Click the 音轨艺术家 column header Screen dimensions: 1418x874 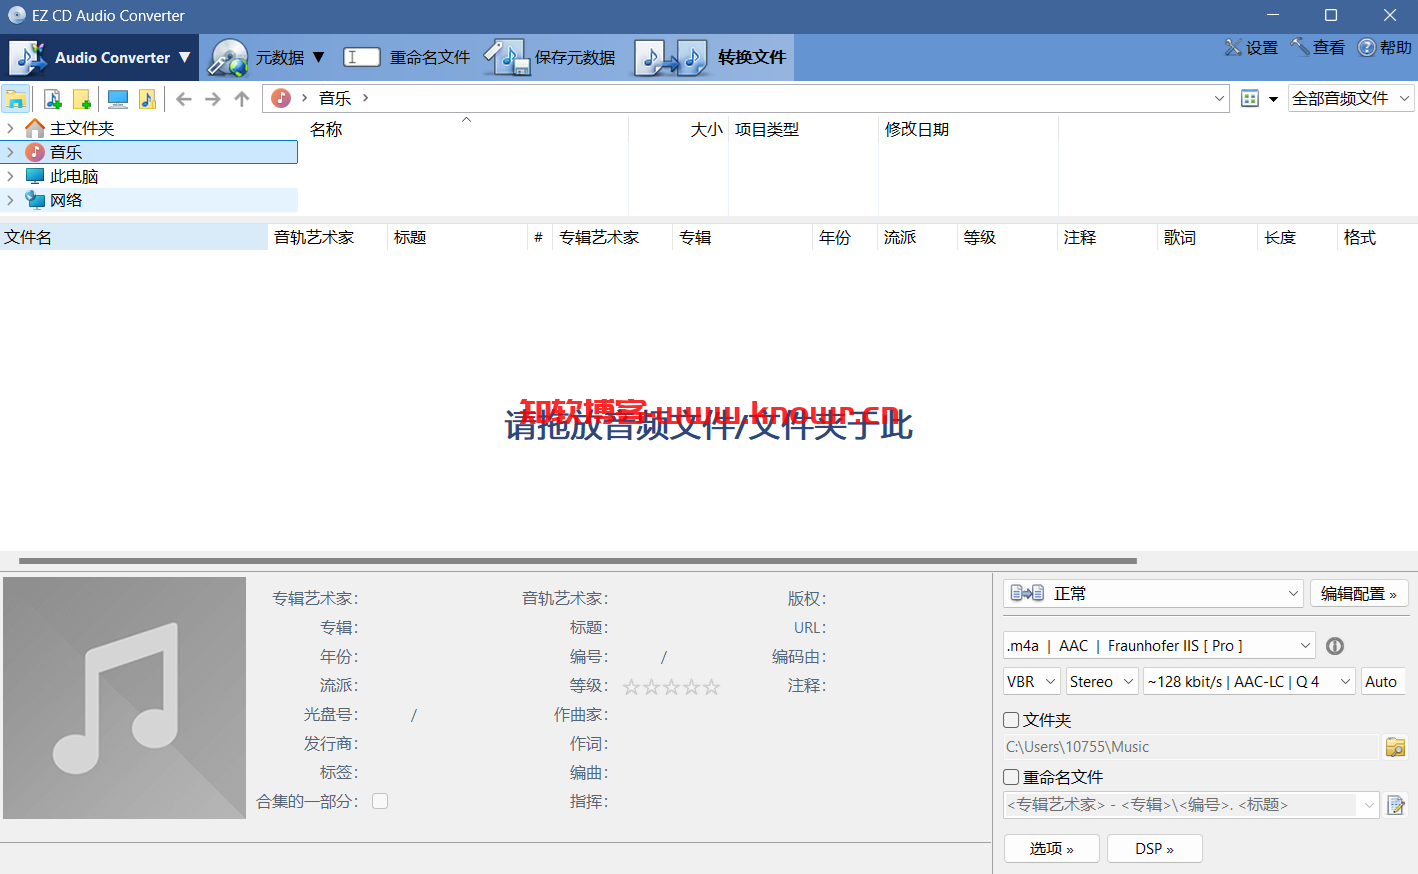[327, 237]
